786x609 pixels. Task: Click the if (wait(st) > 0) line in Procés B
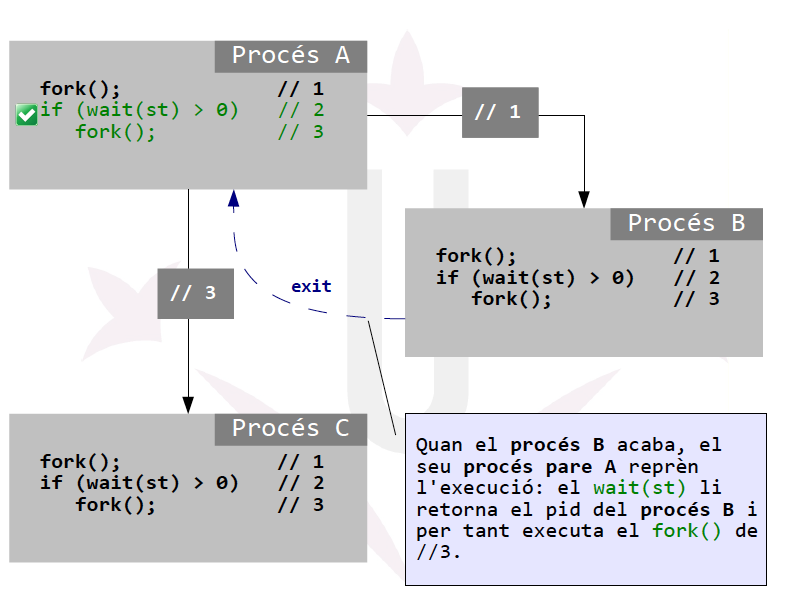pyautogui.click(x=535, y=277)
